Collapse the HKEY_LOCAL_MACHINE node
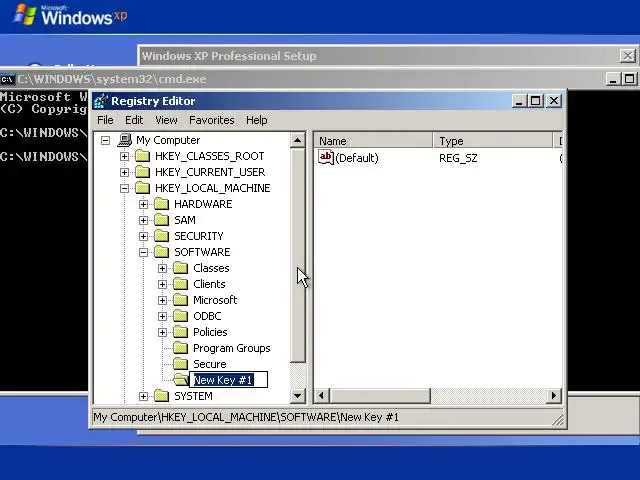 pos(124,188)
